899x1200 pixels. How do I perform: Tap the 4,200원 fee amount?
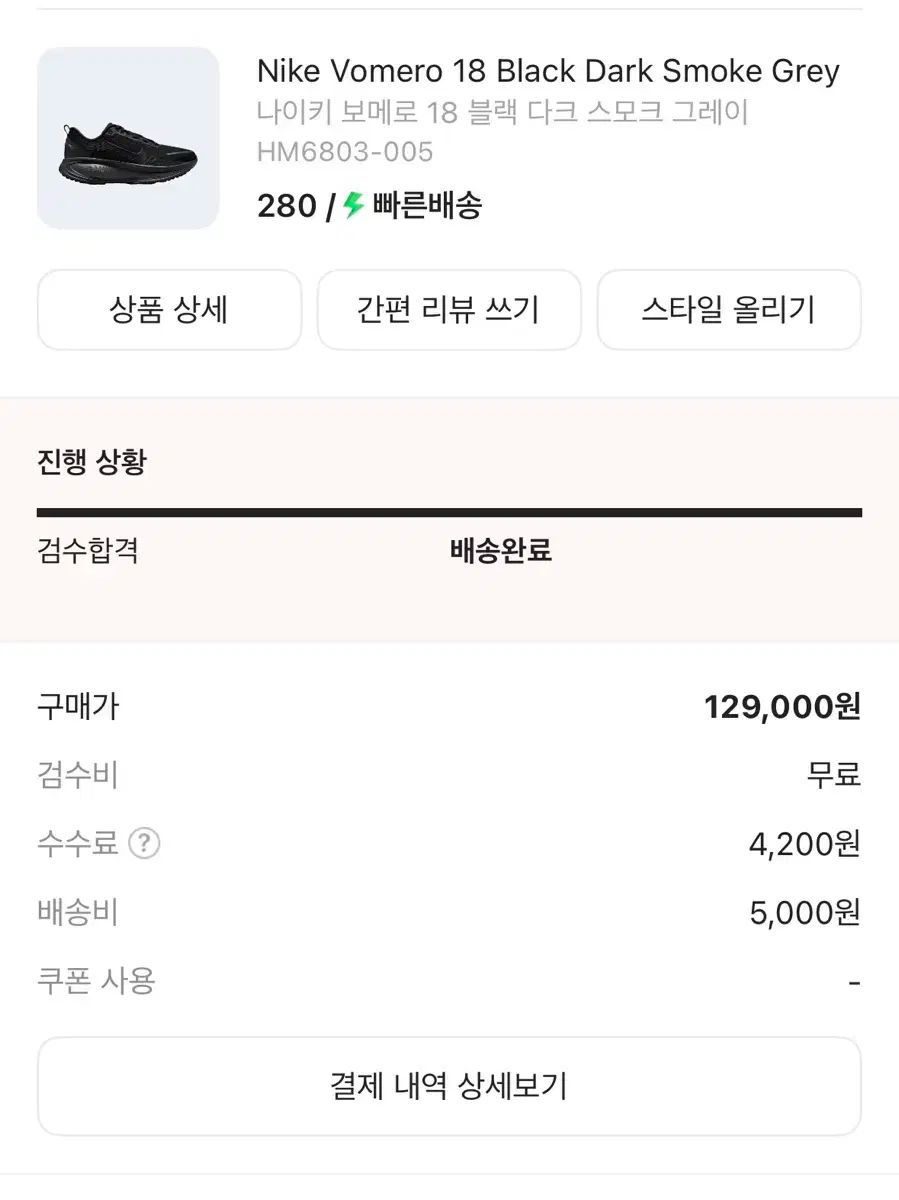(804, 845)
